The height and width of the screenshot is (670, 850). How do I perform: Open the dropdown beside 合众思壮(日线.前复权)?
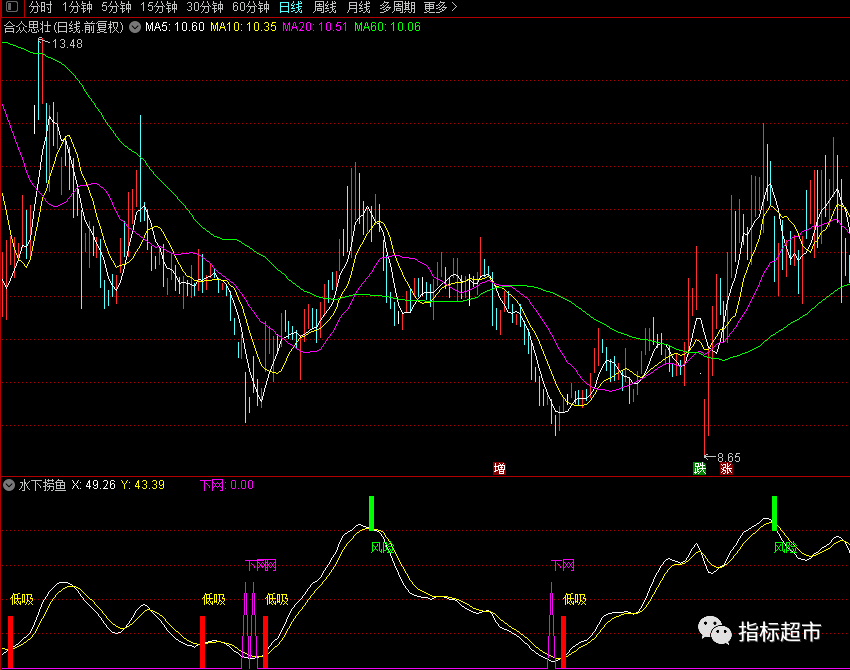pyautogui.click(x=135, y=27)
